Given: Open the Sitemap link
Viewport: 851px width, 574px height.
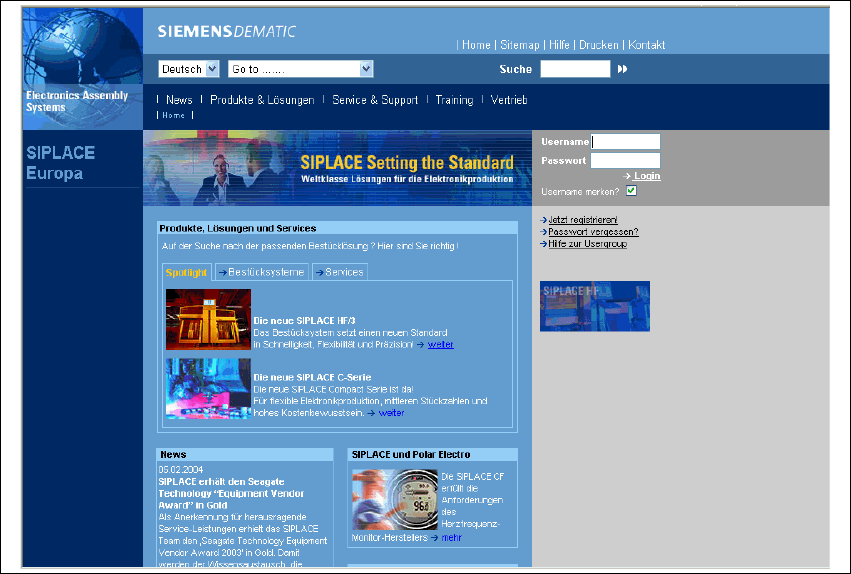Looking at the screenshot, I should (520, 45).
